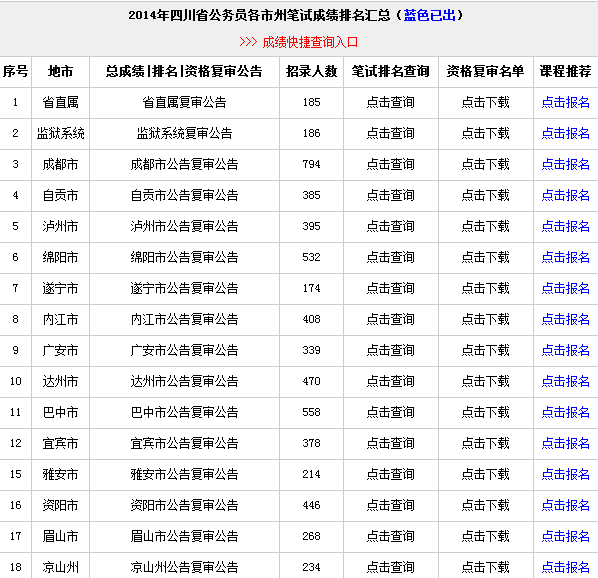The image size is (598, 578).
Task: Click 点击报名 in the 内江市 row
Action: pos(566,319)
